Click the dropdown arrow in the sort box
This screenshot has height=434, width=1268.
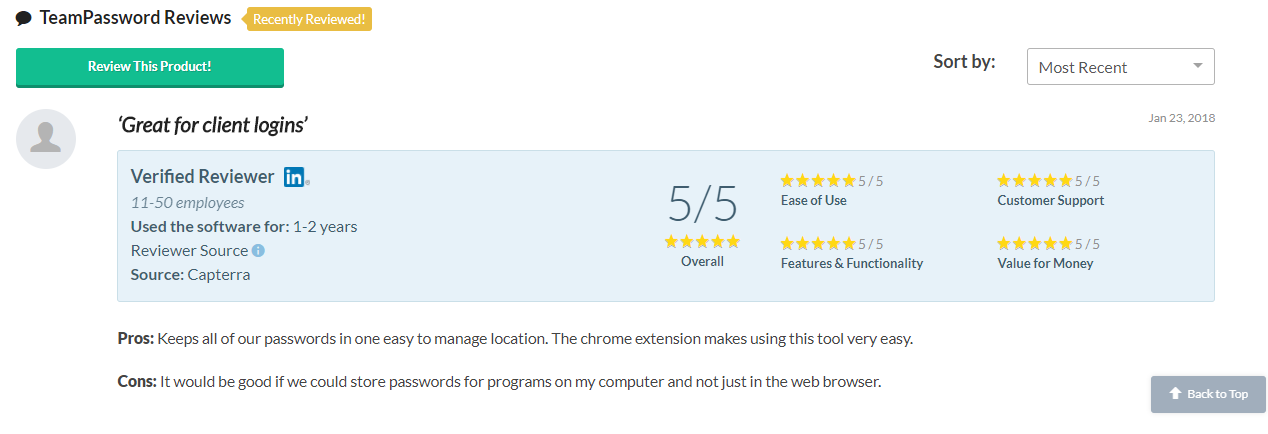(x=1198, y=66)
